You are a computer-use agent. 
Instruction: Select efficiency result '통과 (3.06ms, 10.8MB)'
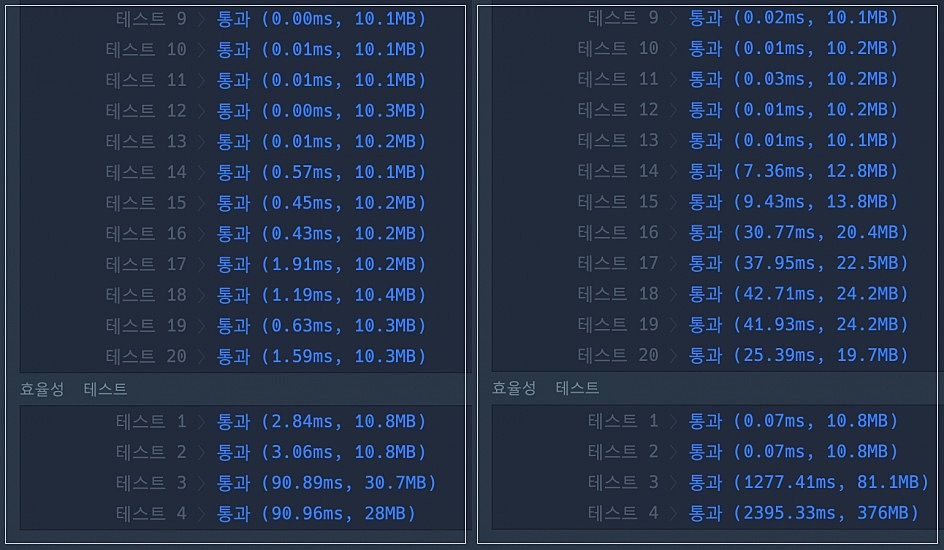point(321,452)
